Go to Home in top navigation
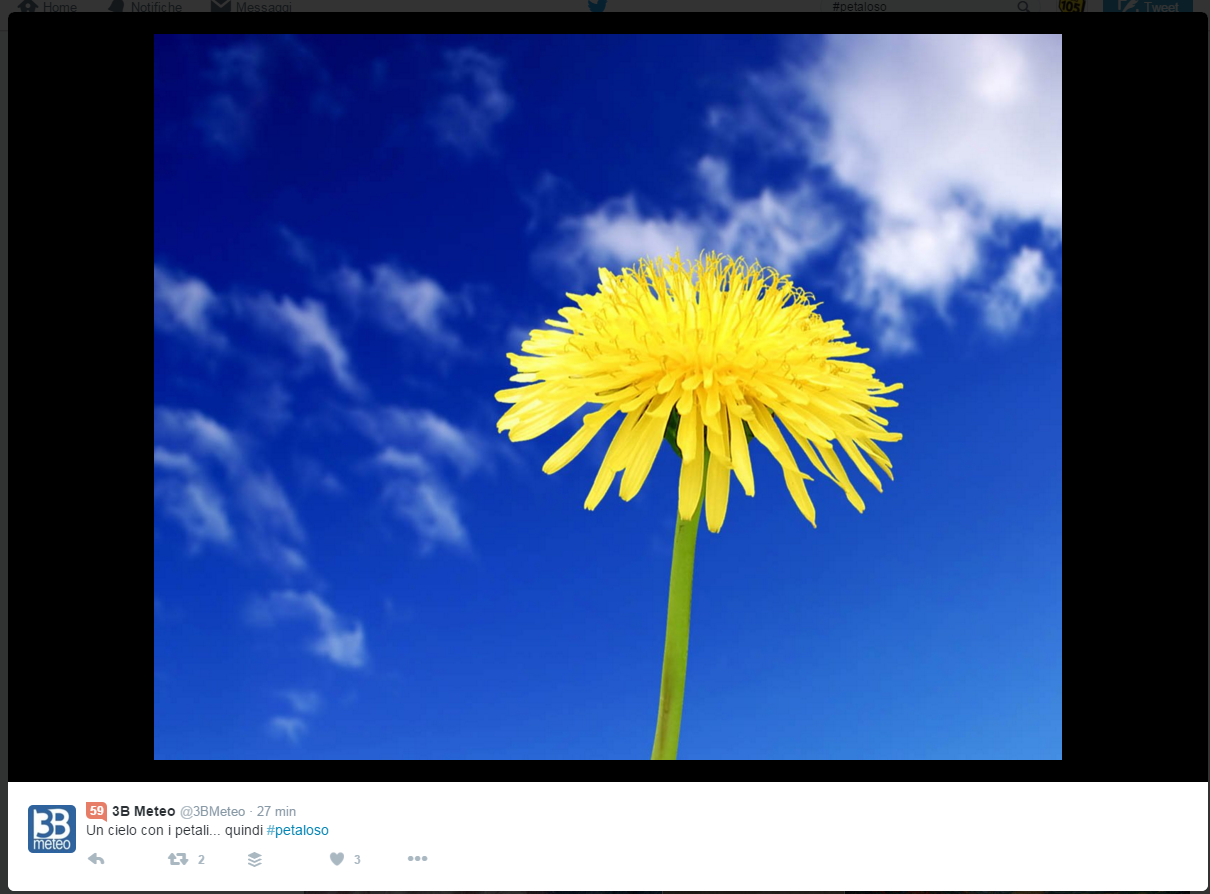 [48, 6]
